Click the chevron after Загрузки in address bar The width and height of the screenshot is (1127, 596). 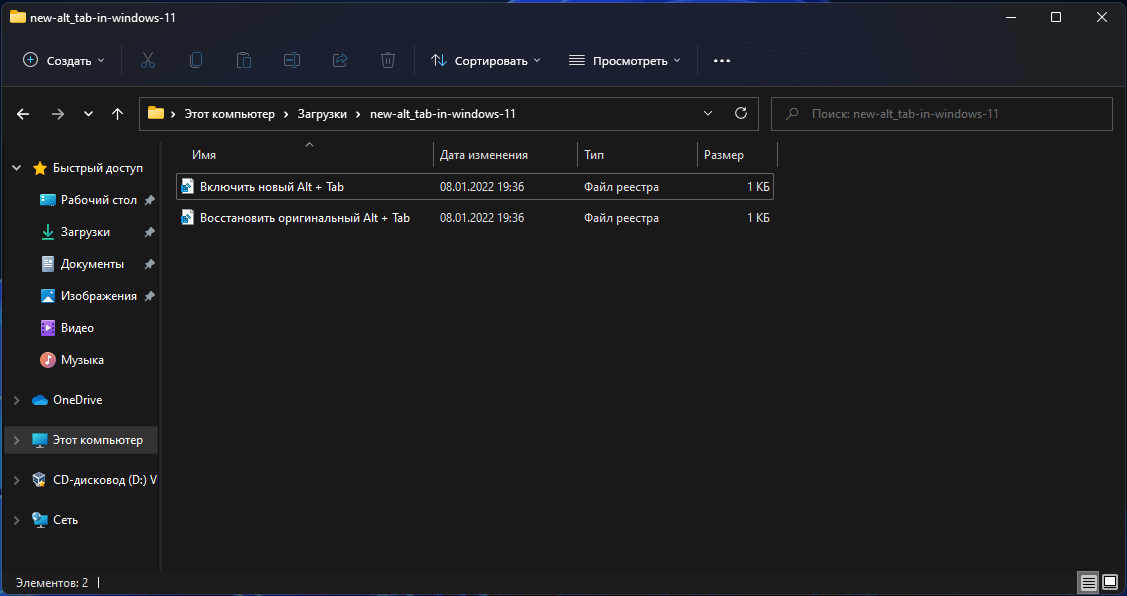click(359, 114)
